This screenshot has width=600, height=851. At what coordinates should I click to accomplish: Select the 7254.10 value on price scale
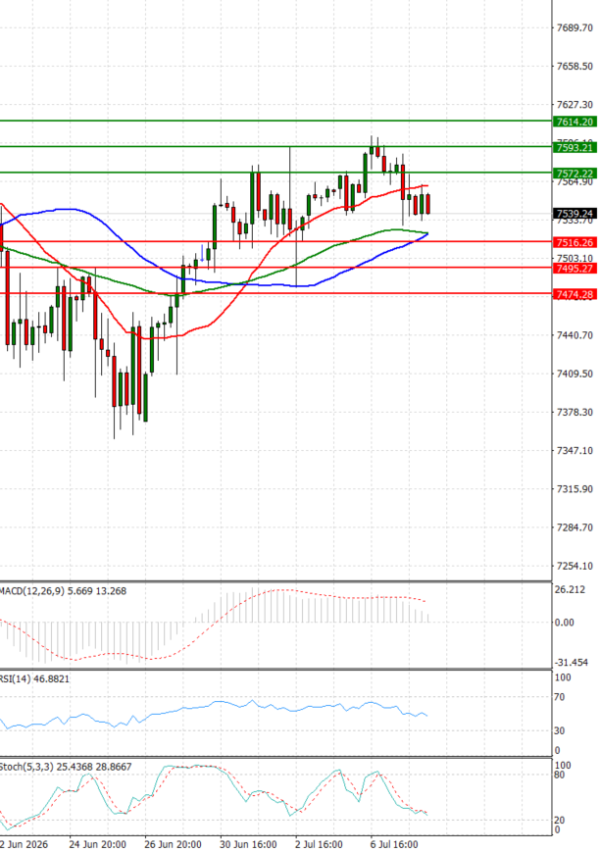(x=575, y=566)
